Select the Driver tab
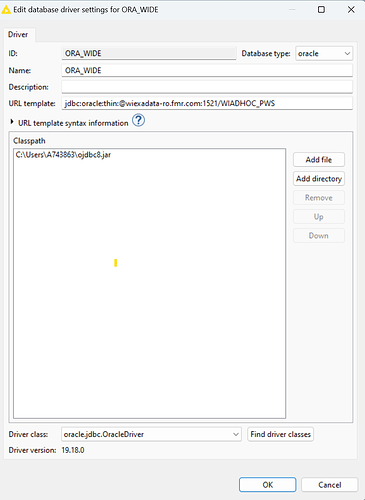 point(18,34)
